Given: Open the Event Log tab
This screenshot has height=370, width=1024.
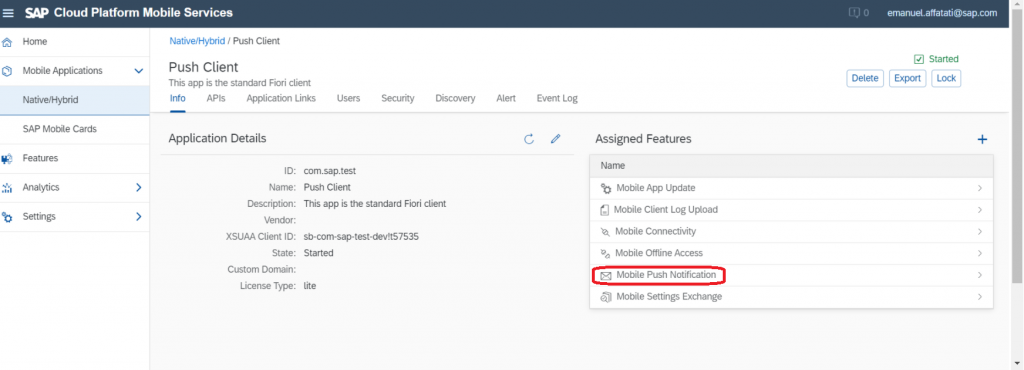Looking at the screenshot, I should click(557, 99).
